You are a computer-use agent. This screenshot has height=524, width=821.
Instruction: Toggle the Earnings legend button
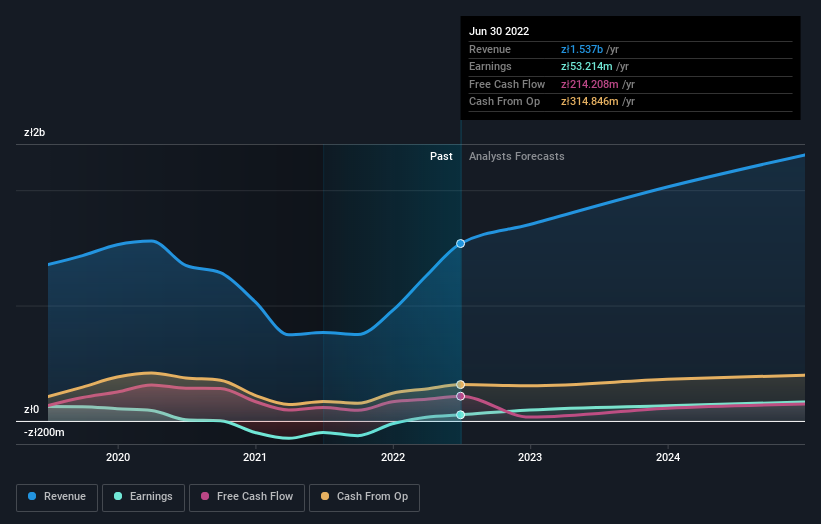(143, 497)
